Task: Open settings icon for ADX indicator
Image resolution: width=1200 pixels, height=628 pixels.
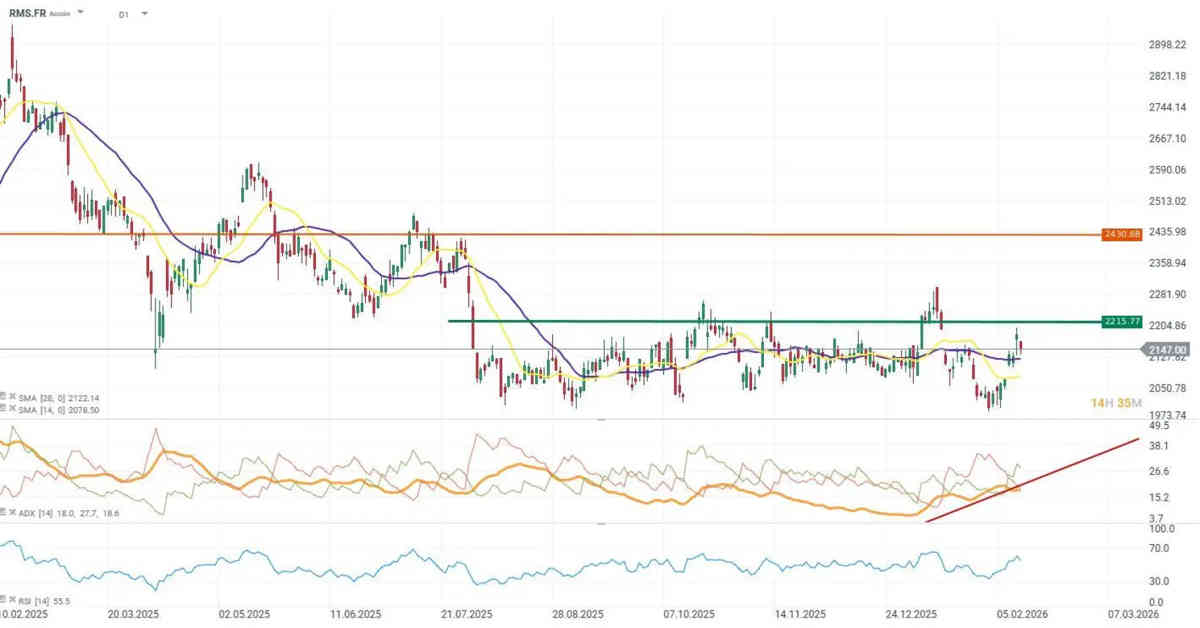Action: (x=3, y=511)
